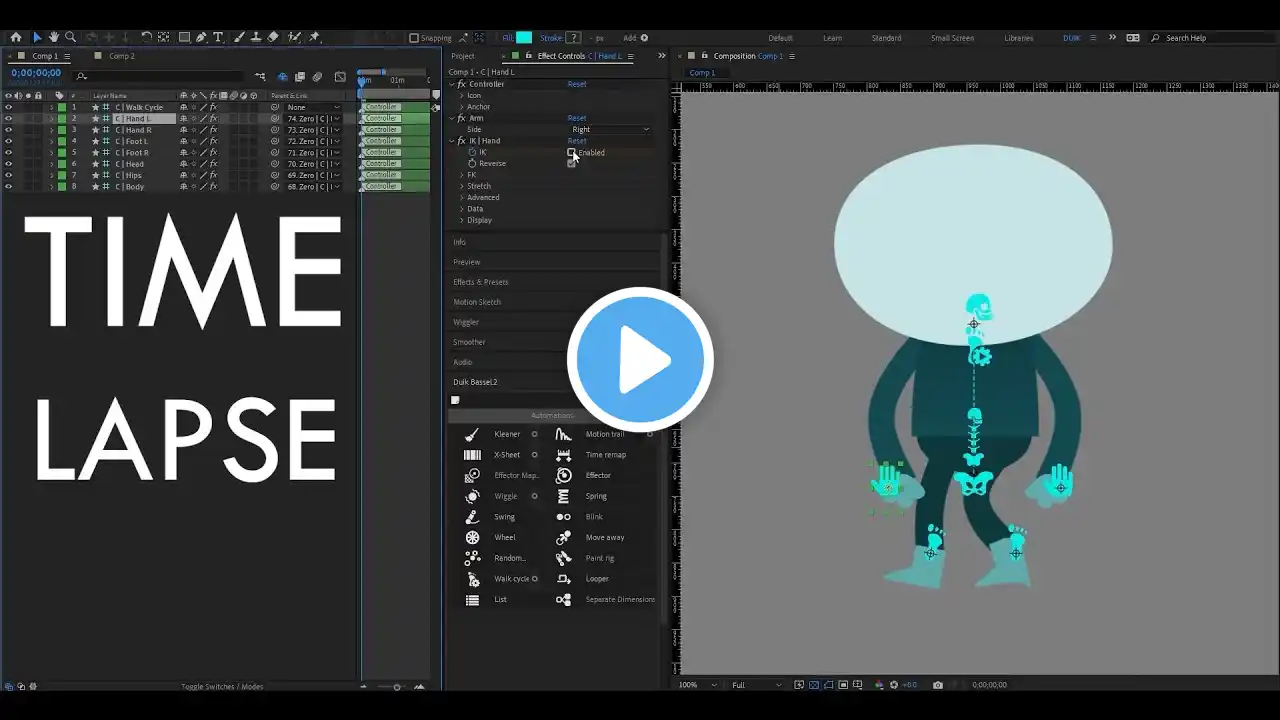Click the cyan Fill color swatch

(524, 38)
